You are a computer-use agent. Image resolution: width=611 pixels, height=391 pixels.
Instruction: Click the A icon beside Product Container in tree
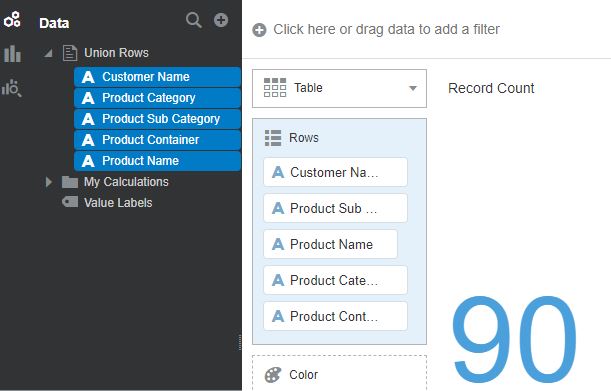point(88,140)
